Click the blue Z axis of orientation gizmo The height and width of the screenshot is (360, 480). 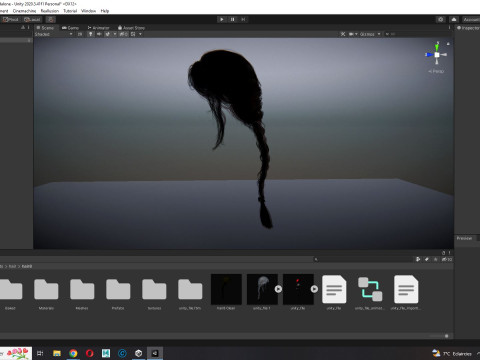click(429, 54)
